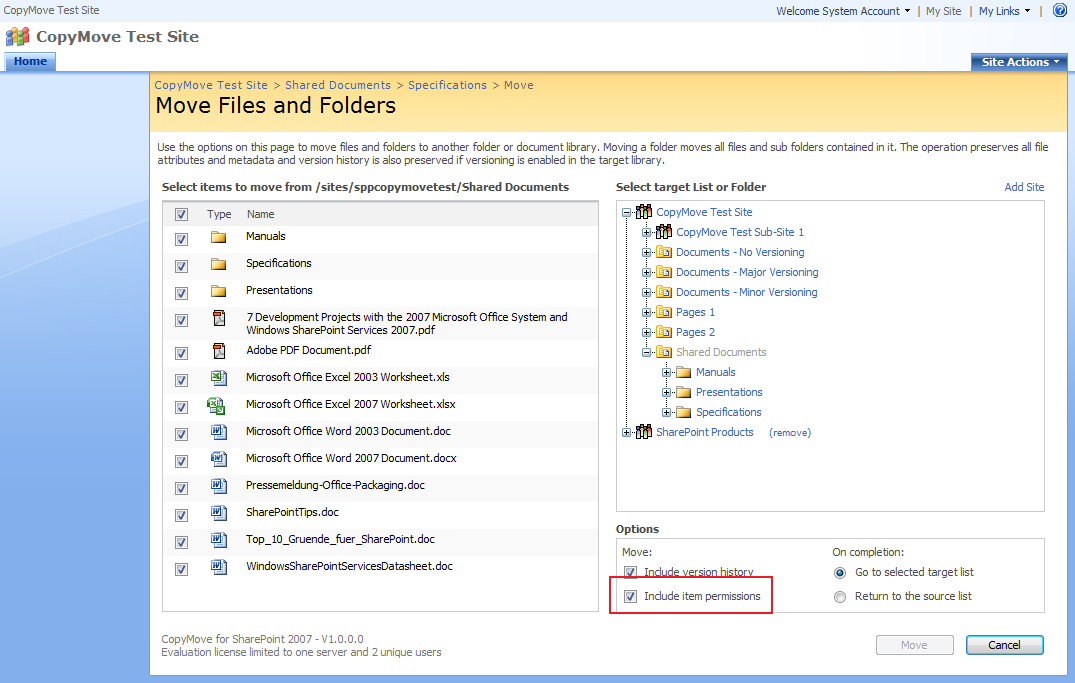
Task: Select Presentations folder in target tree
Action: 729,392
